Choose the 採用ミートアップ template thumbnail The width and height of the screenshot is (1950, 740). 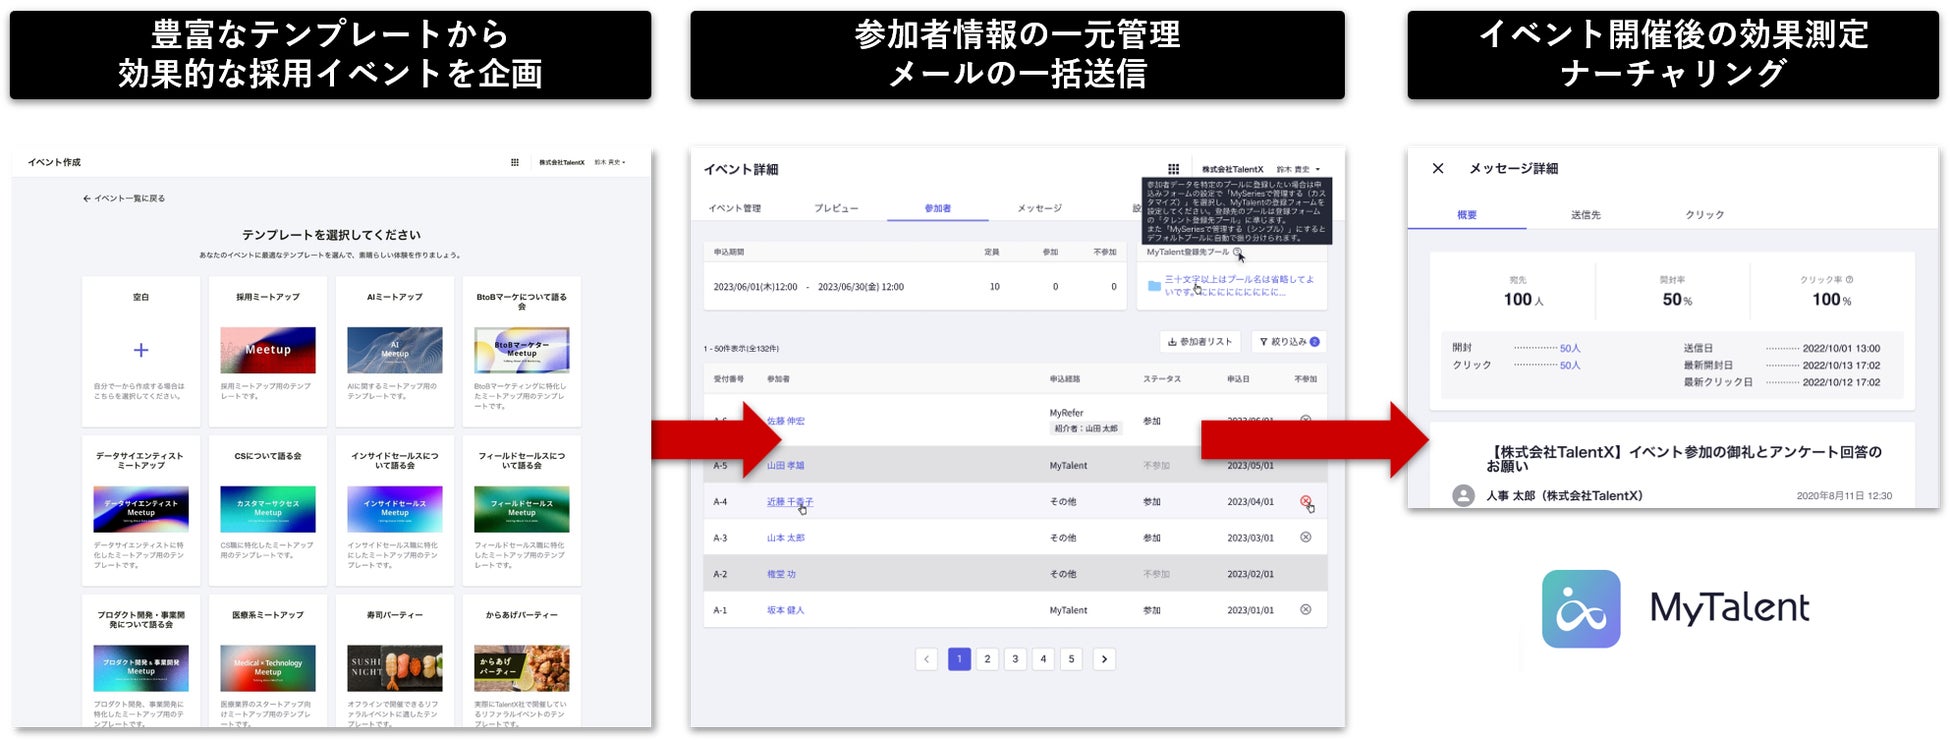pos(268,350)
